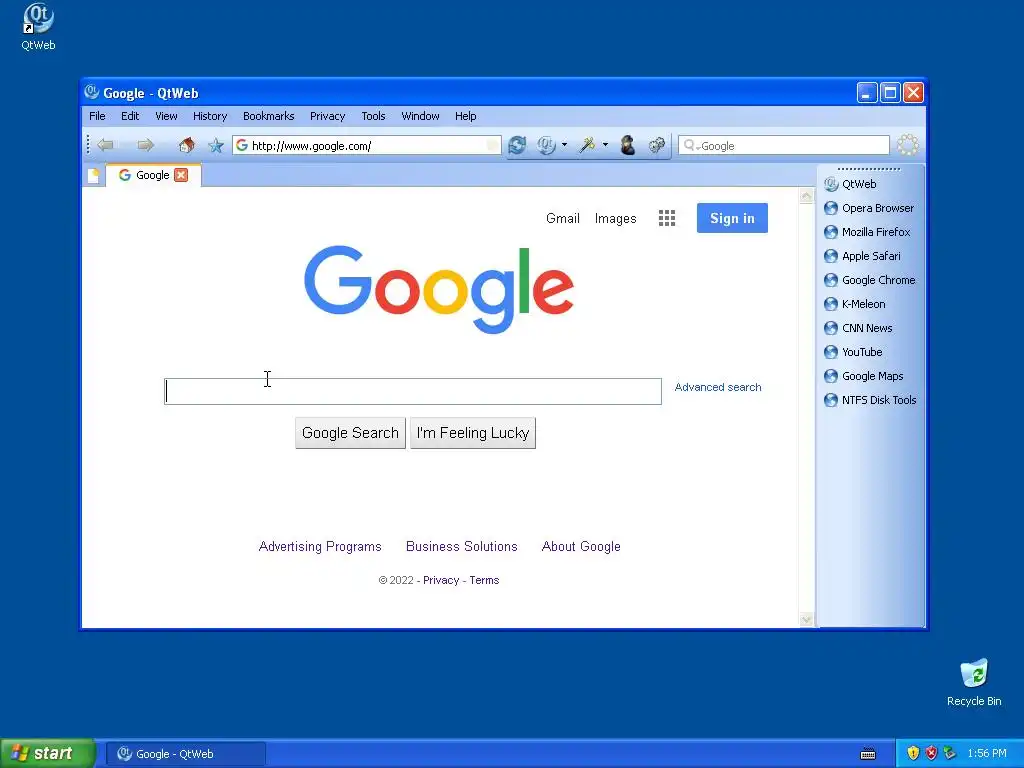Open the Recycle Bin desktop icon
The height and width of the screenshot is (768, 1024).
click(974, 683)
